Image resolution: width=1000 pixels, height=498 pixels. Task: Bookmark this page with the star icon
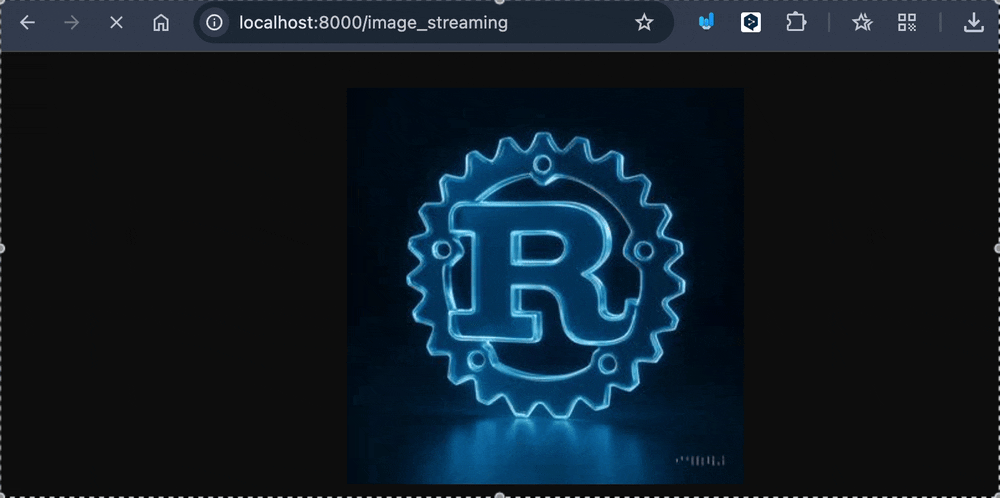644,23
